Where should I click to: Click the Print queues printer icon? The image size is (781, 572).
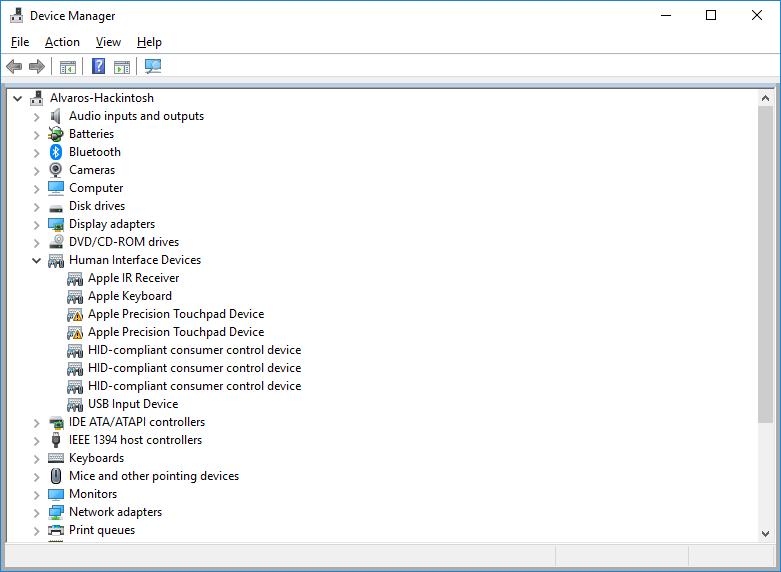click(56, 530)
